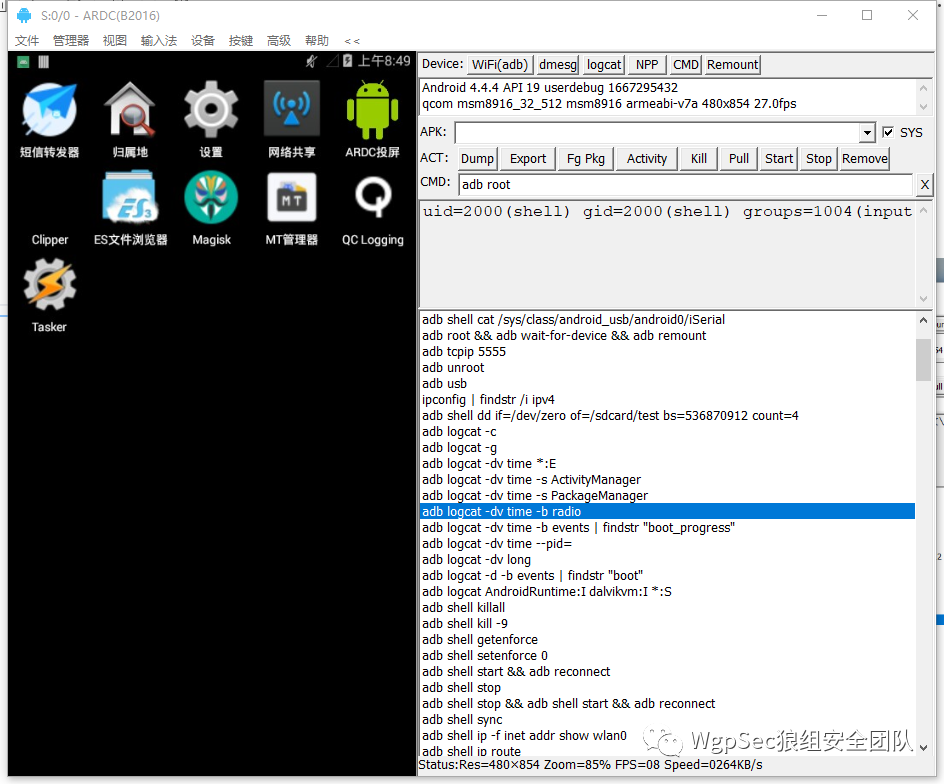Open the 短信转发器 app icon

point(49,110)
